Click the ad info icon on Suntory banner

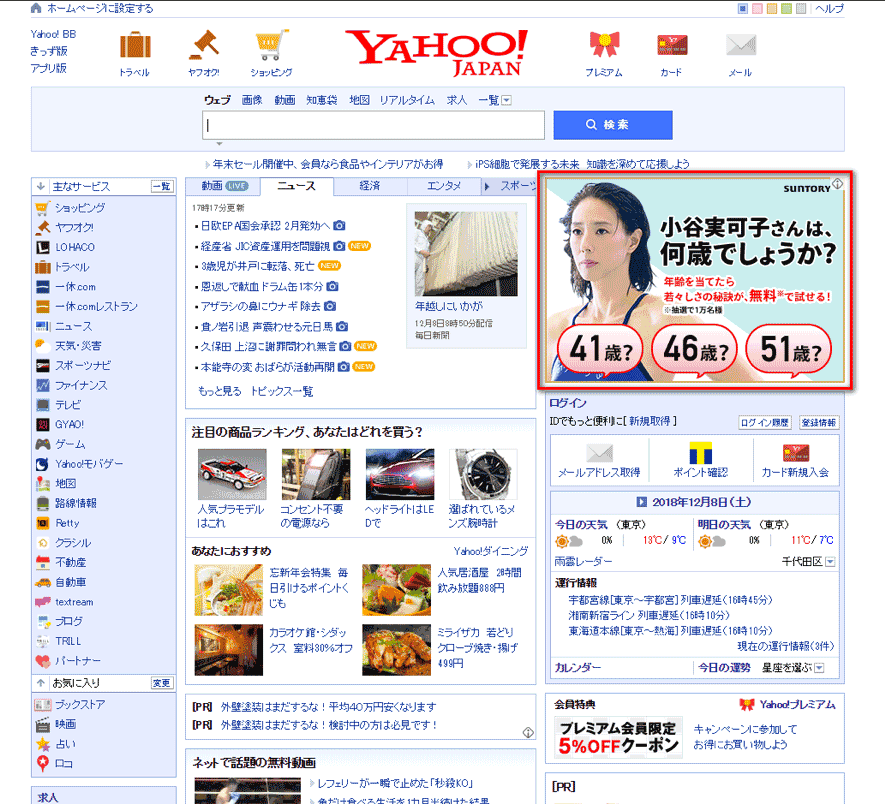[x=837, y=183]
